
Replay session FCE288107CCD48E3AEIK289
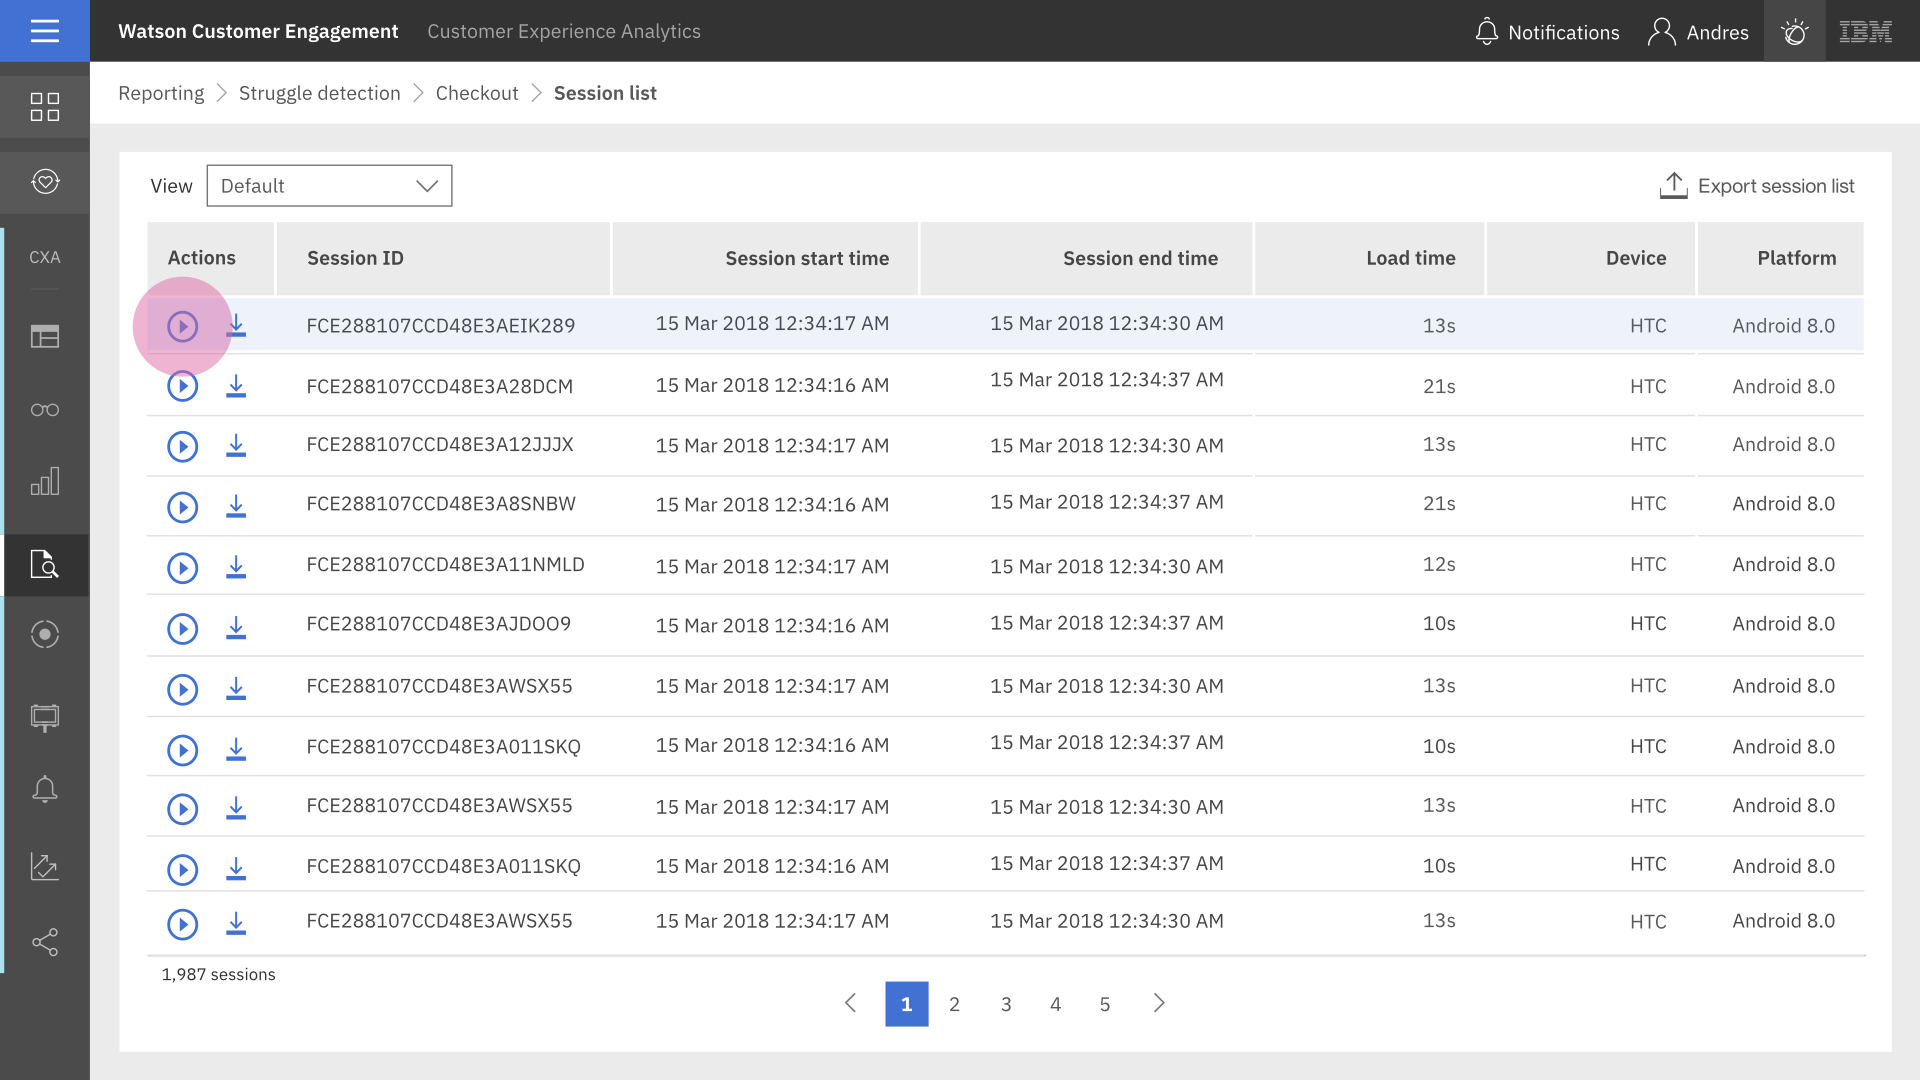tap(182, 326)
